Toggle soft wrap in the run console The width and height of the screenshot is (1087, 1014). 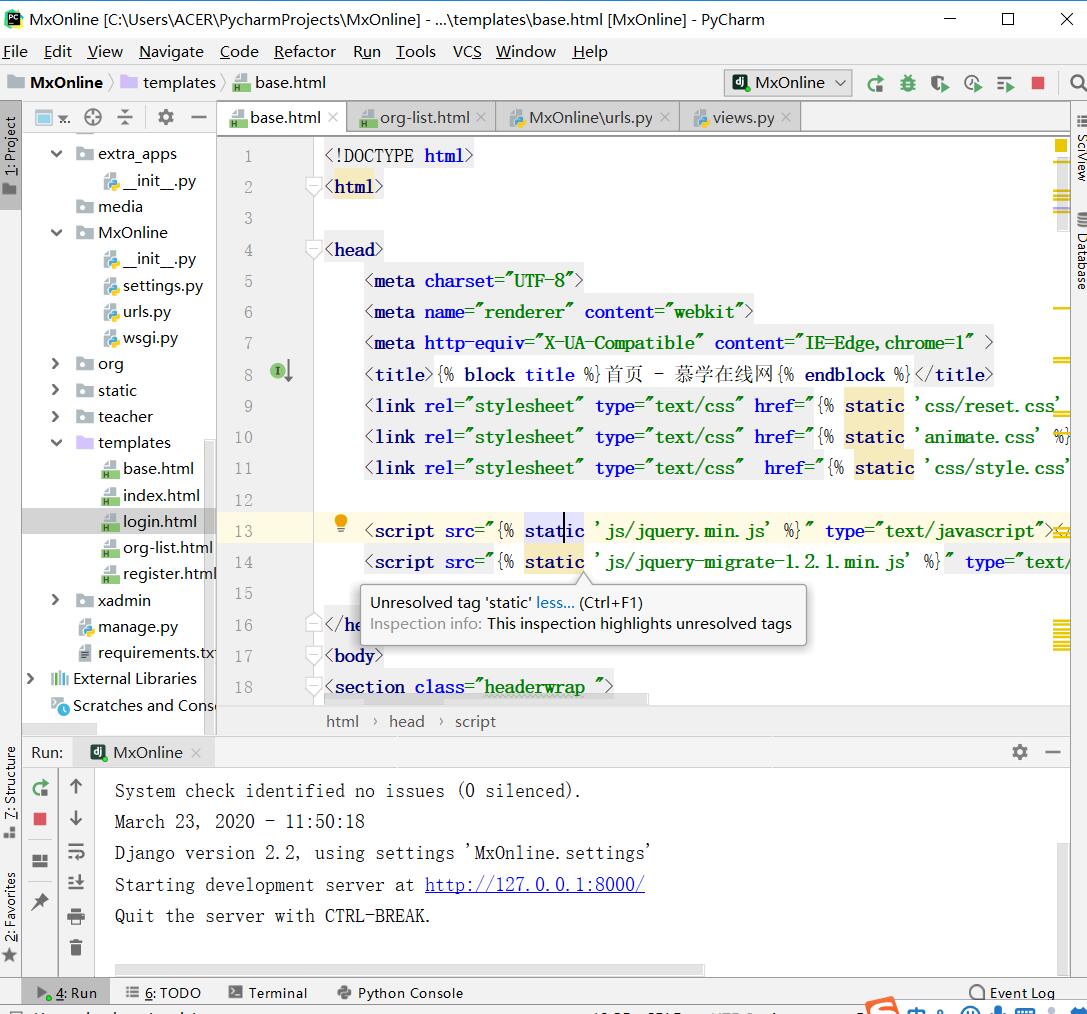[76, 851]
